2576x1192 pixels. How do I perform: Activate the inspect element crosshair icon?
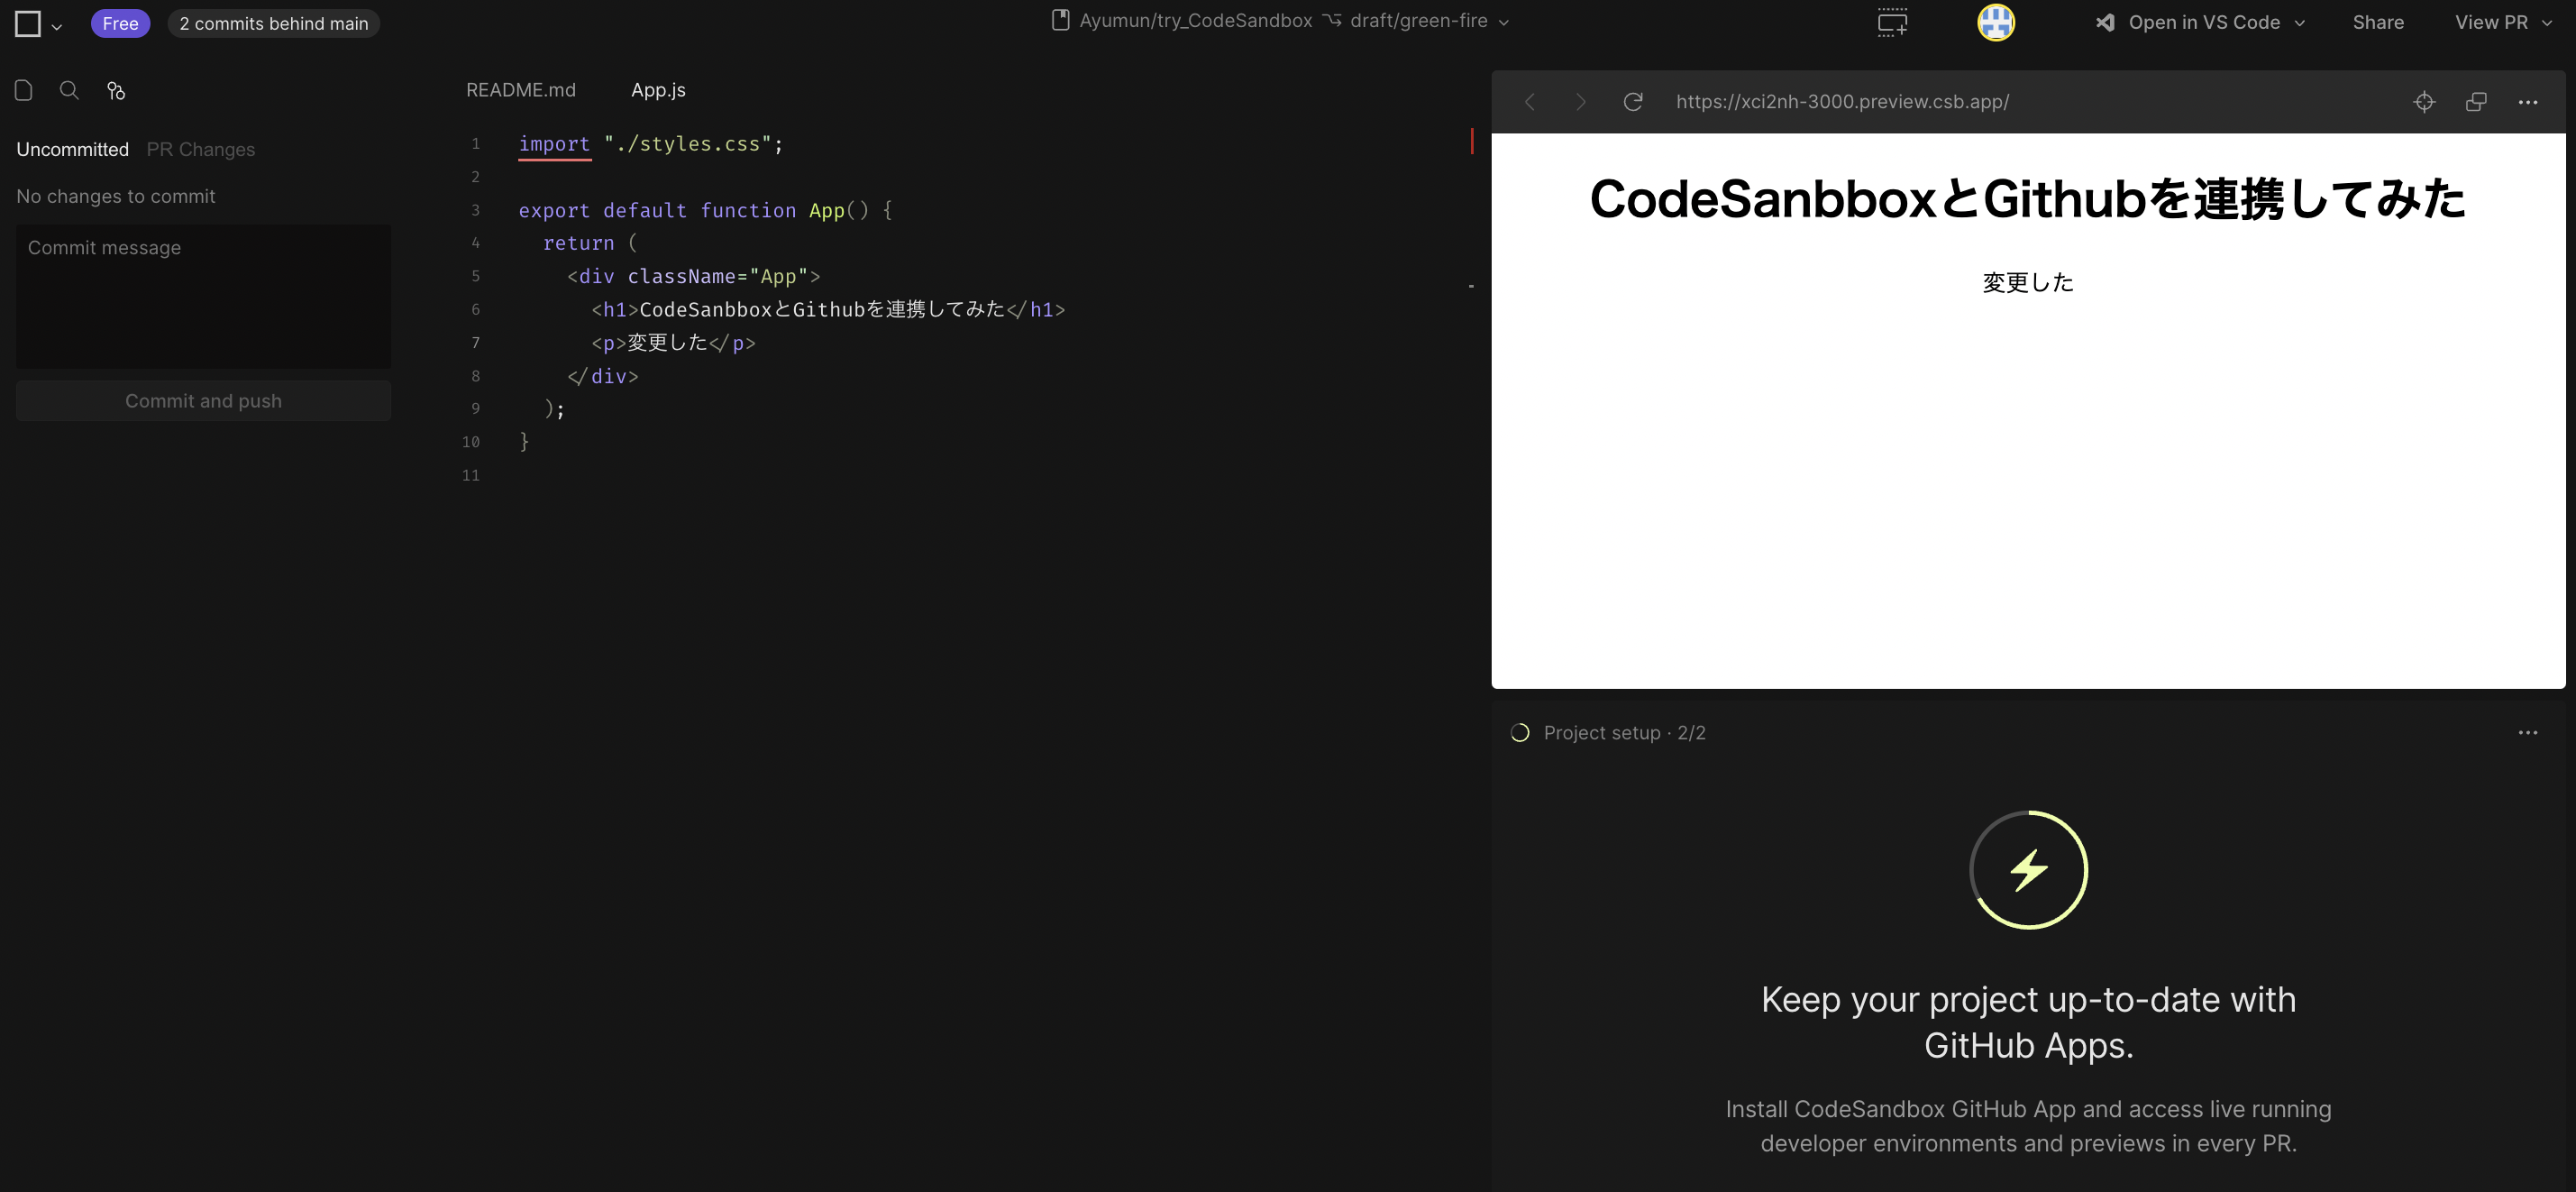point(2424,102)
